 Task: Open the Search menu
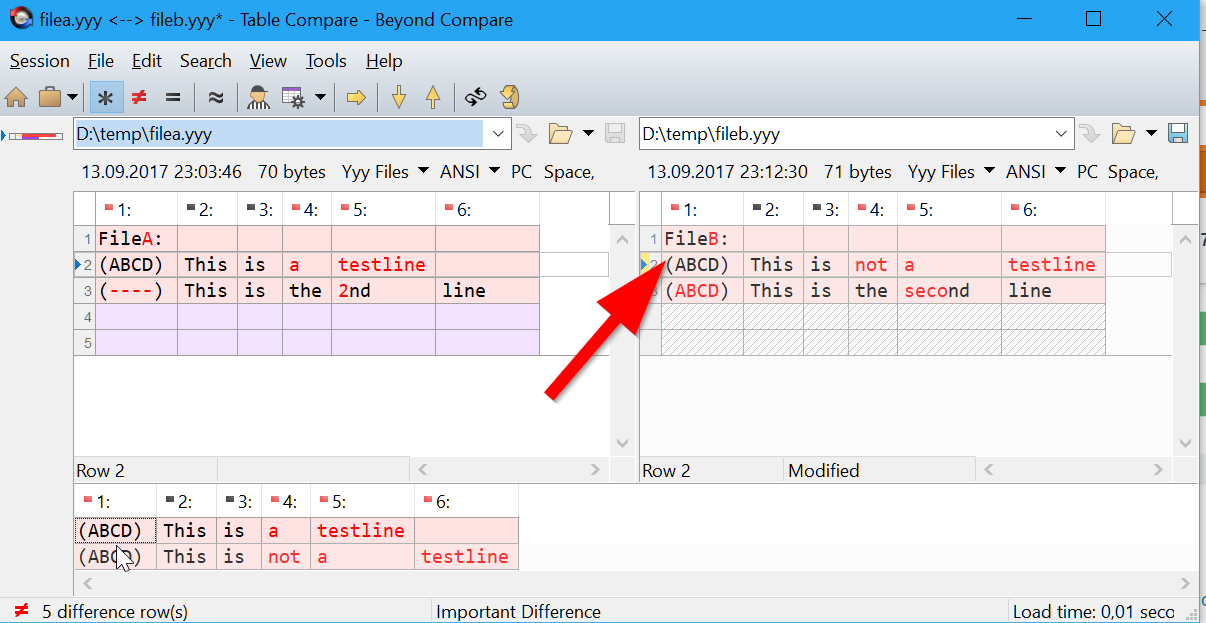click(x=206, y=61)
